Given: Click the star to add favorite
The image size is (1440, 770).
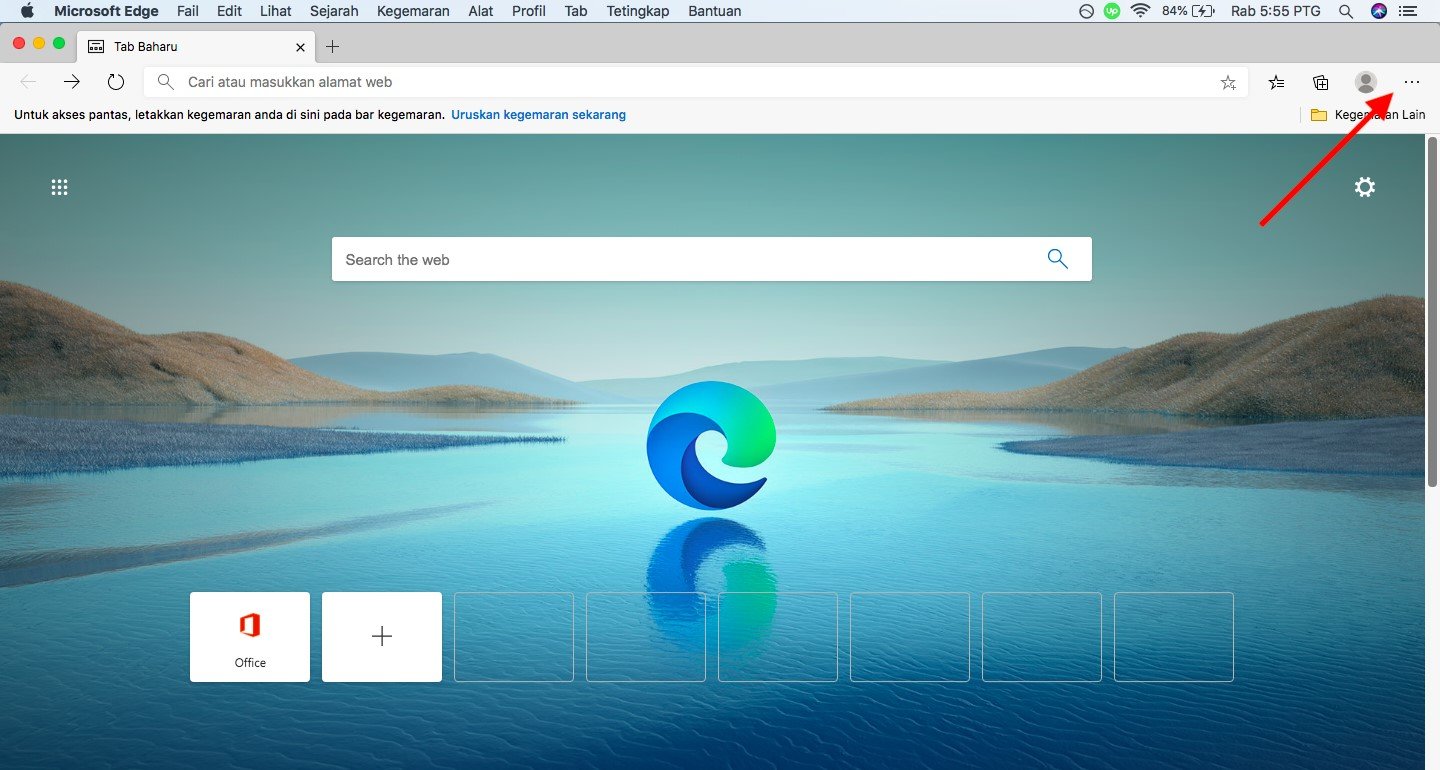Looking at the screenshot, I should tap(1228, 82).
